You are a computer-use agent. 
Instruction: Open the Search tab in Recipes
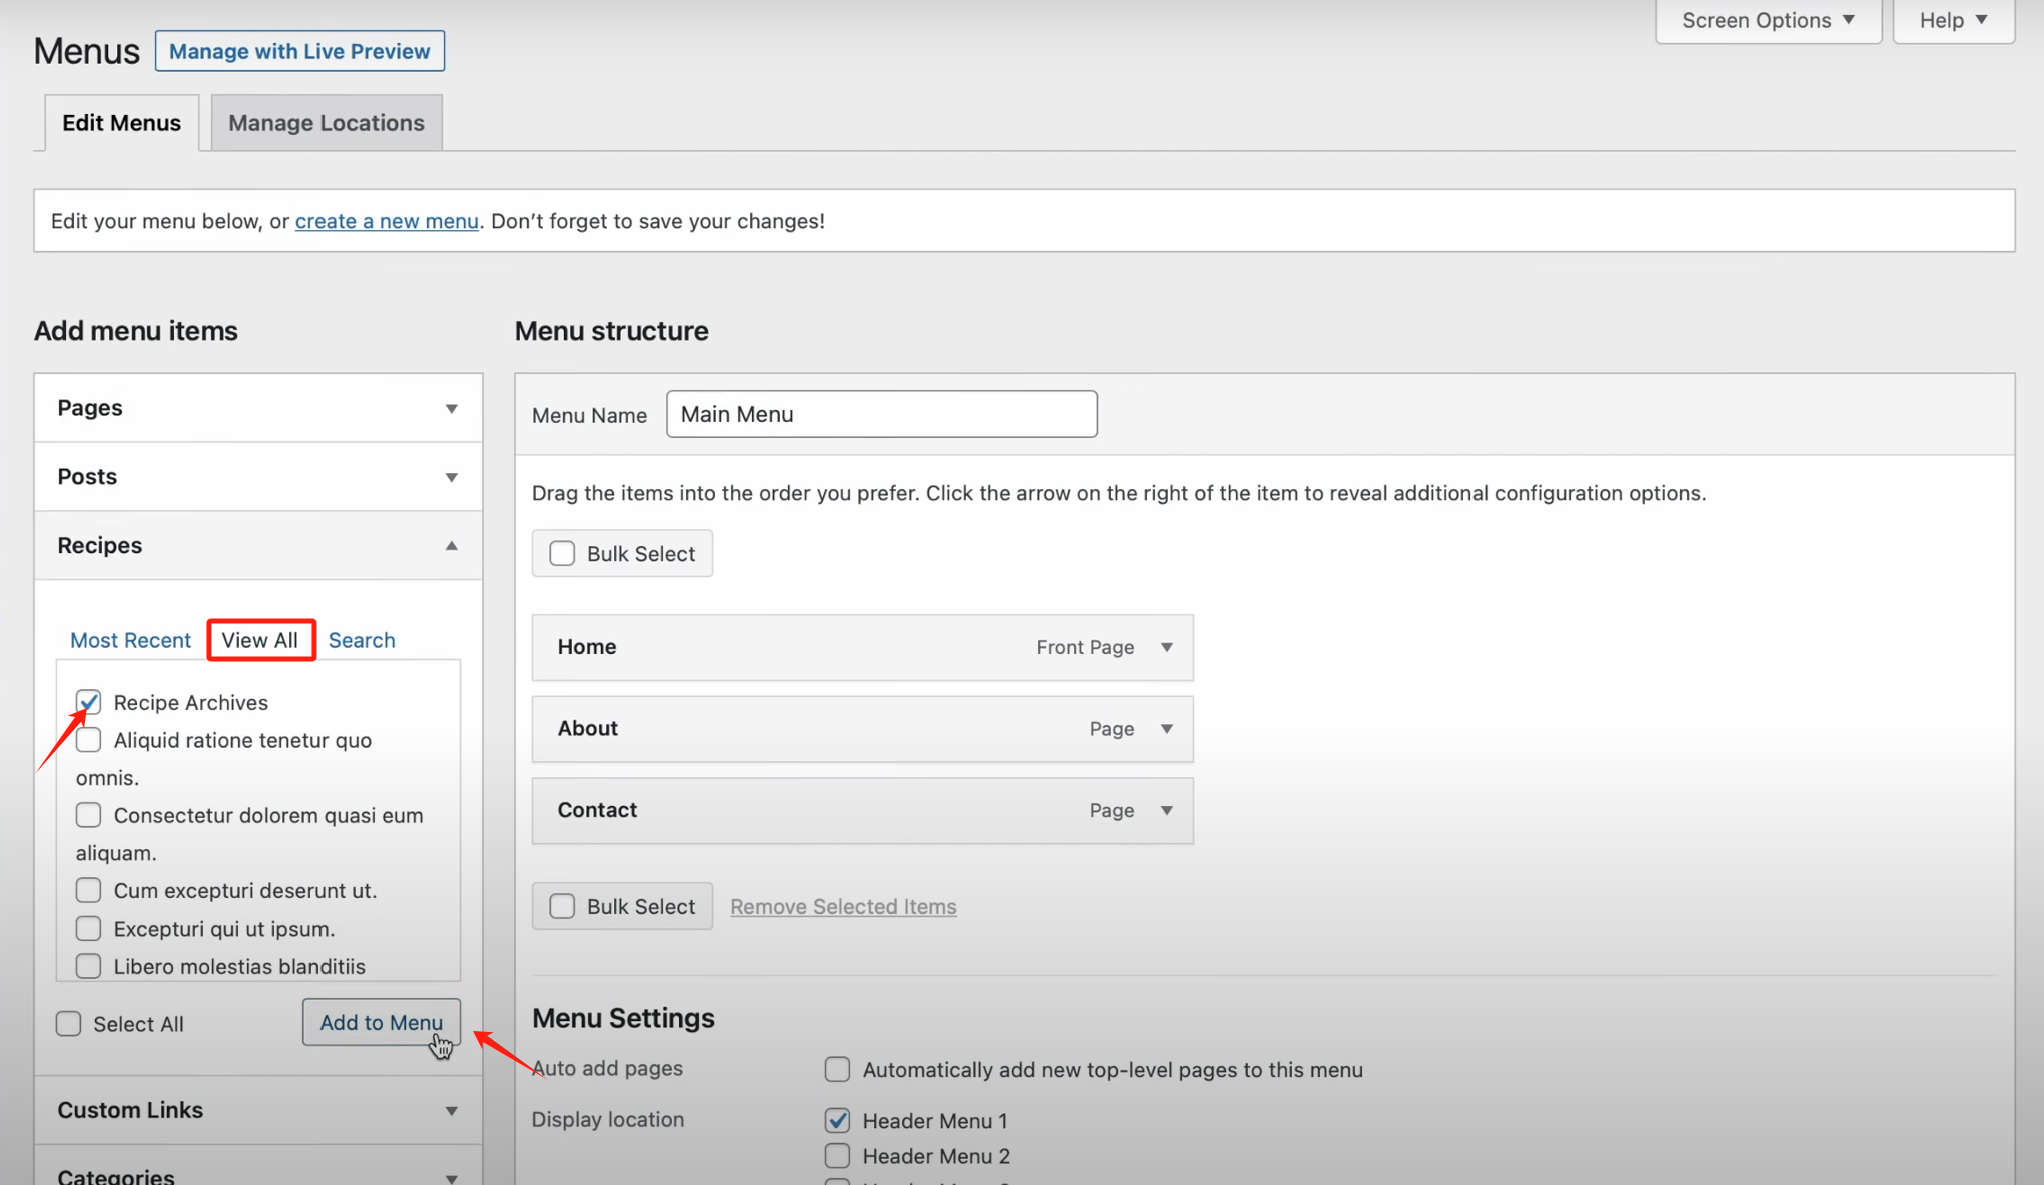362,640
